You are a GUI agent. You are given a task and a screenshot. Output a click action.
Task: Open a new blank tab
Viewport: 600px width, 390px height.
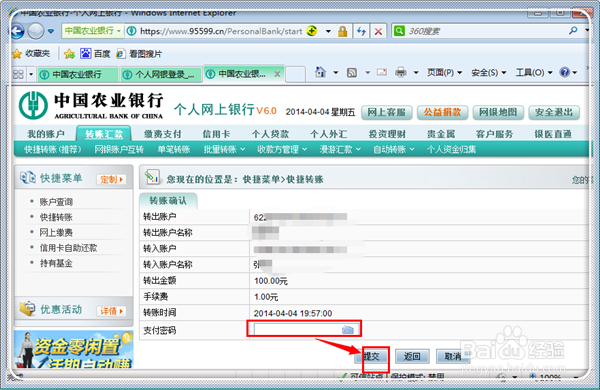pos(295,74)
